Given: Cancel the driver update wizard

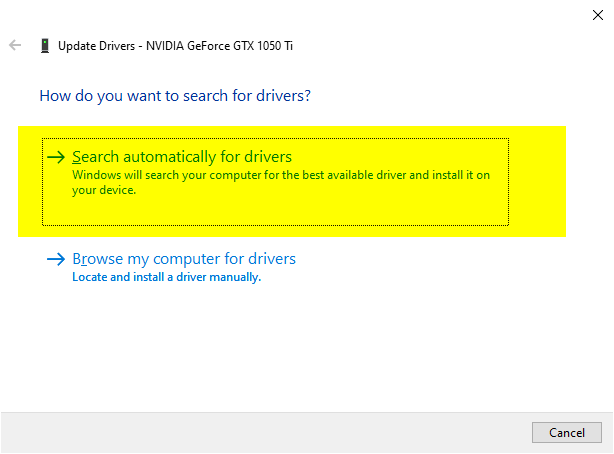Looking at the screenshot, I should tap(567, 432).
